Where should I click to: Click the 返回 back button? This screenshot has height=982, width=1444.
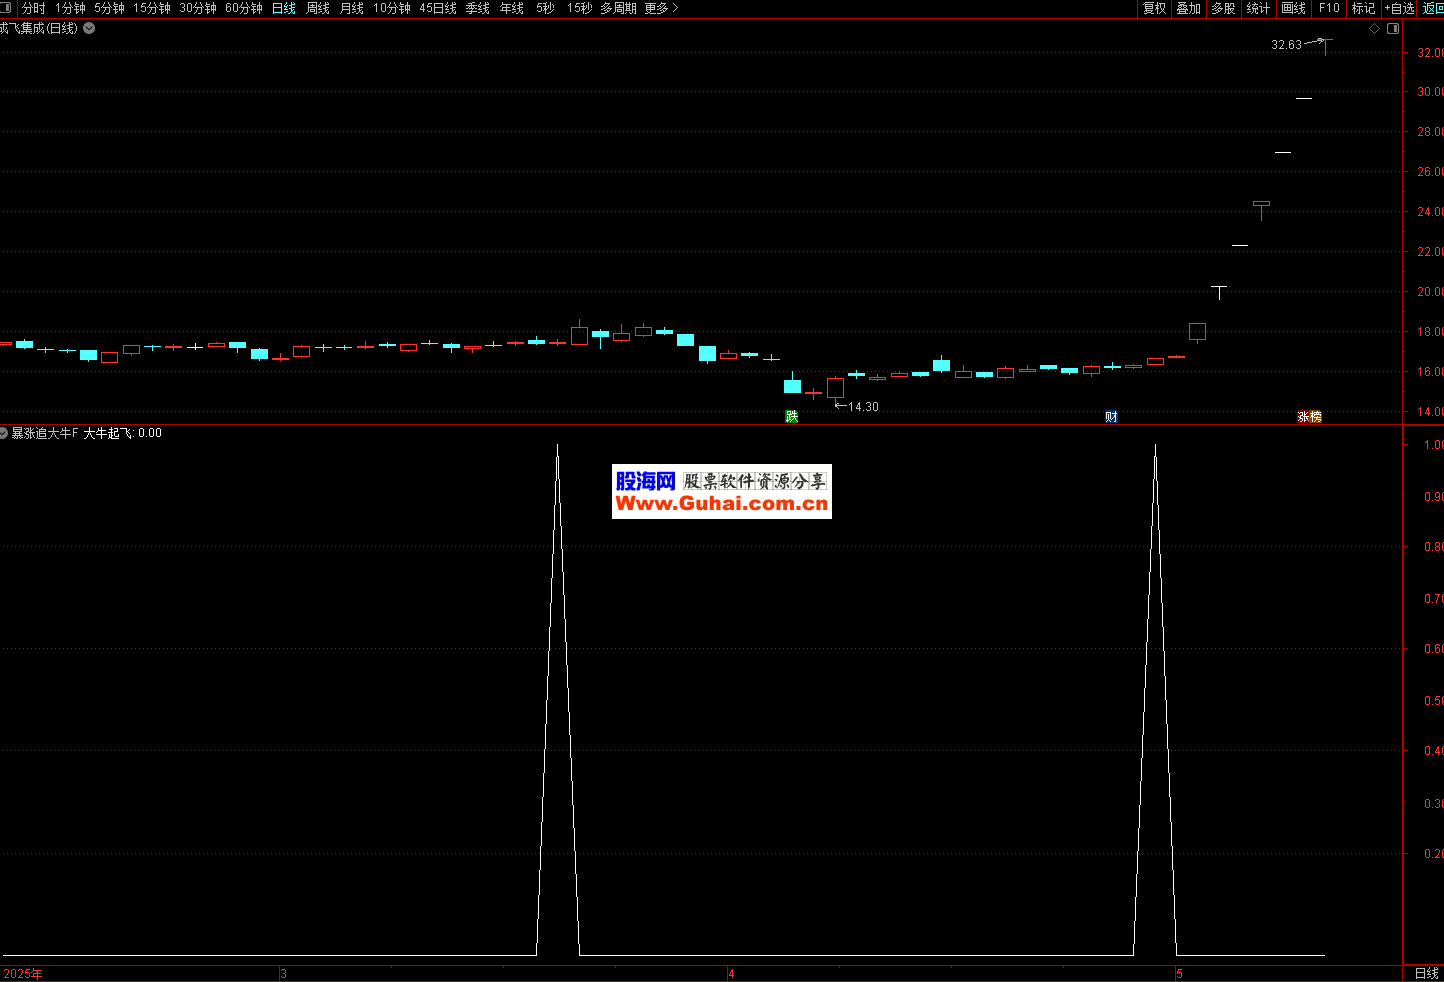click(1433, 8)
